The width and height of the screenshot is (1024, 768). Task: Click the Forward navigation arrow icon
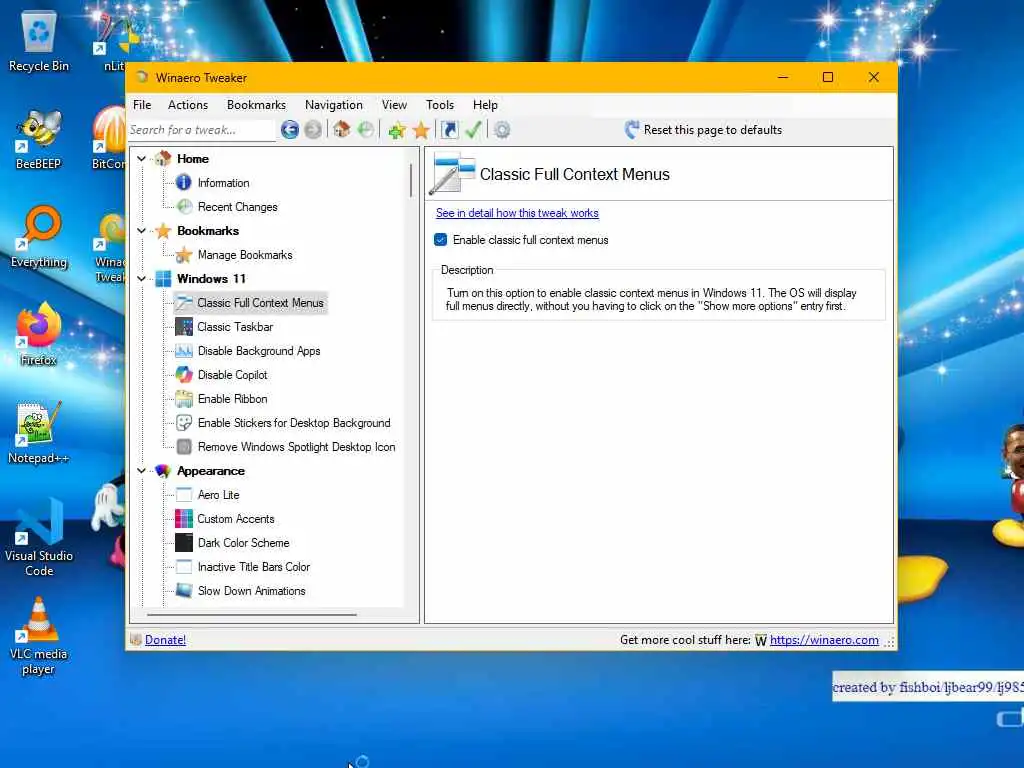313,130
